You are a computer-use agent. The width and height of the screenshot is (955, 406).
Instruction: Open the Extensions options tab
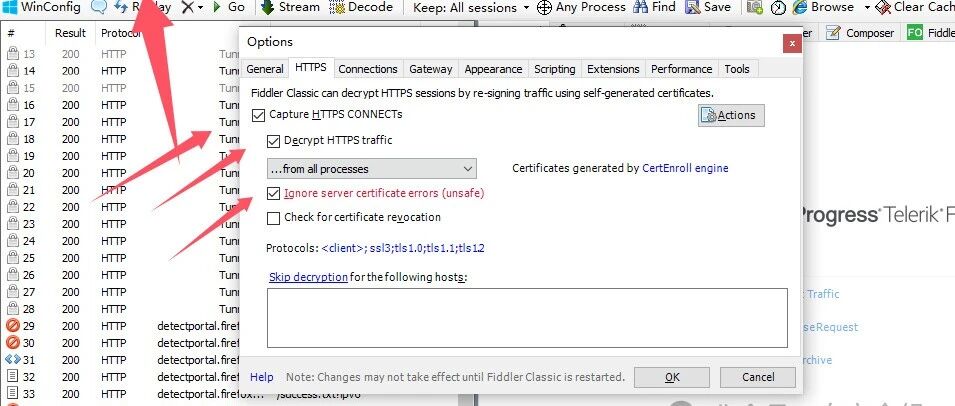613,69
